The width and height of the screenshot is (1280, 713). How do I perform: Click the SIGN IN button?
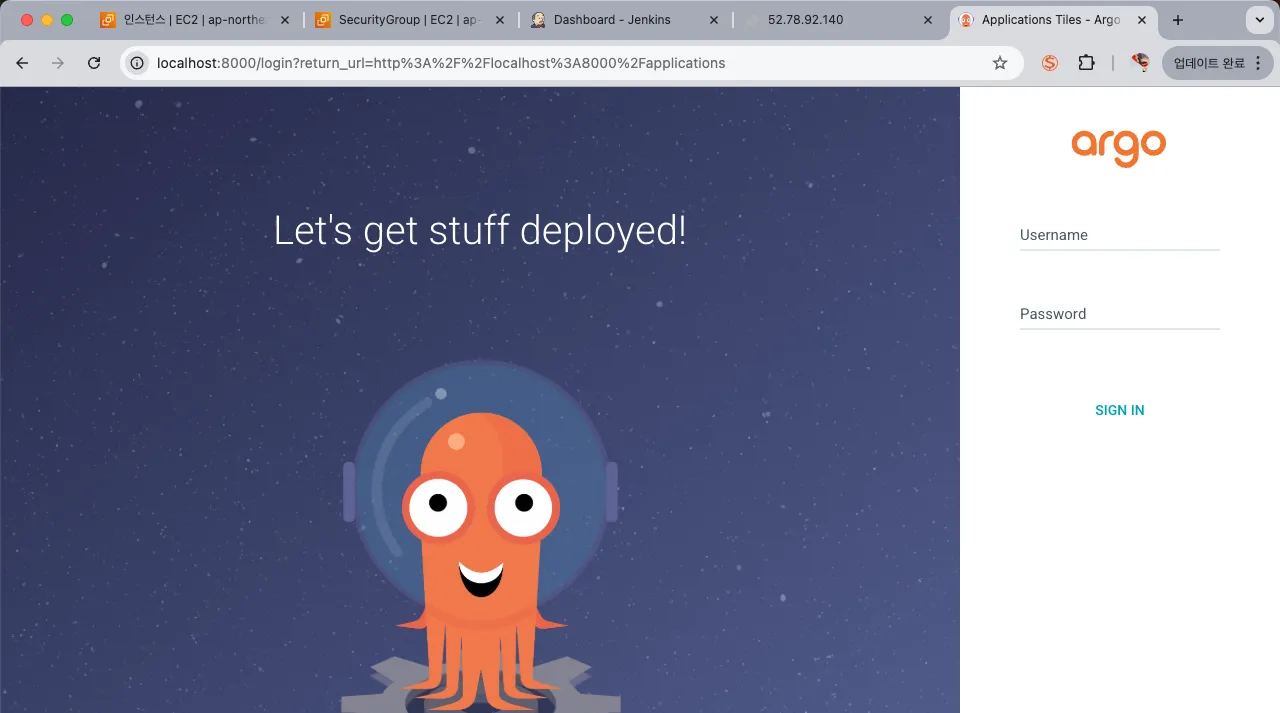pyautogui.click(x=1120, y=410)
